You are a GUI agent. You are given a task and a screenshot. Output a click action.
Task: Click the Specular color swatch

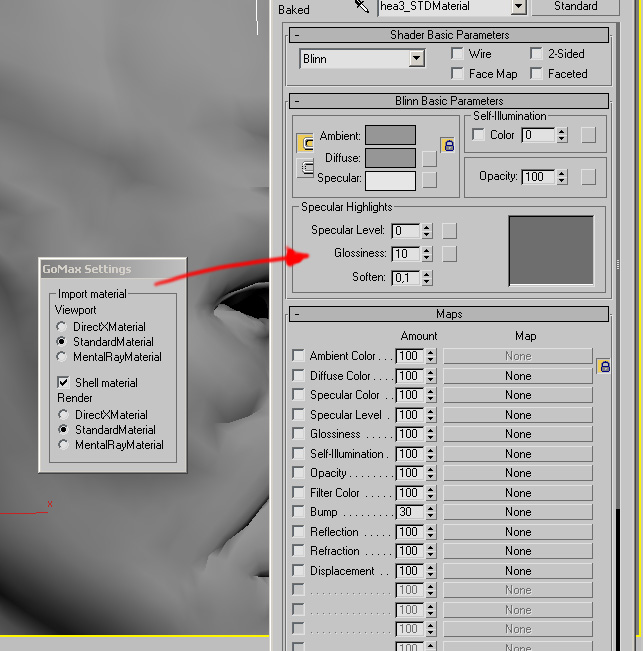click(390, 181)
